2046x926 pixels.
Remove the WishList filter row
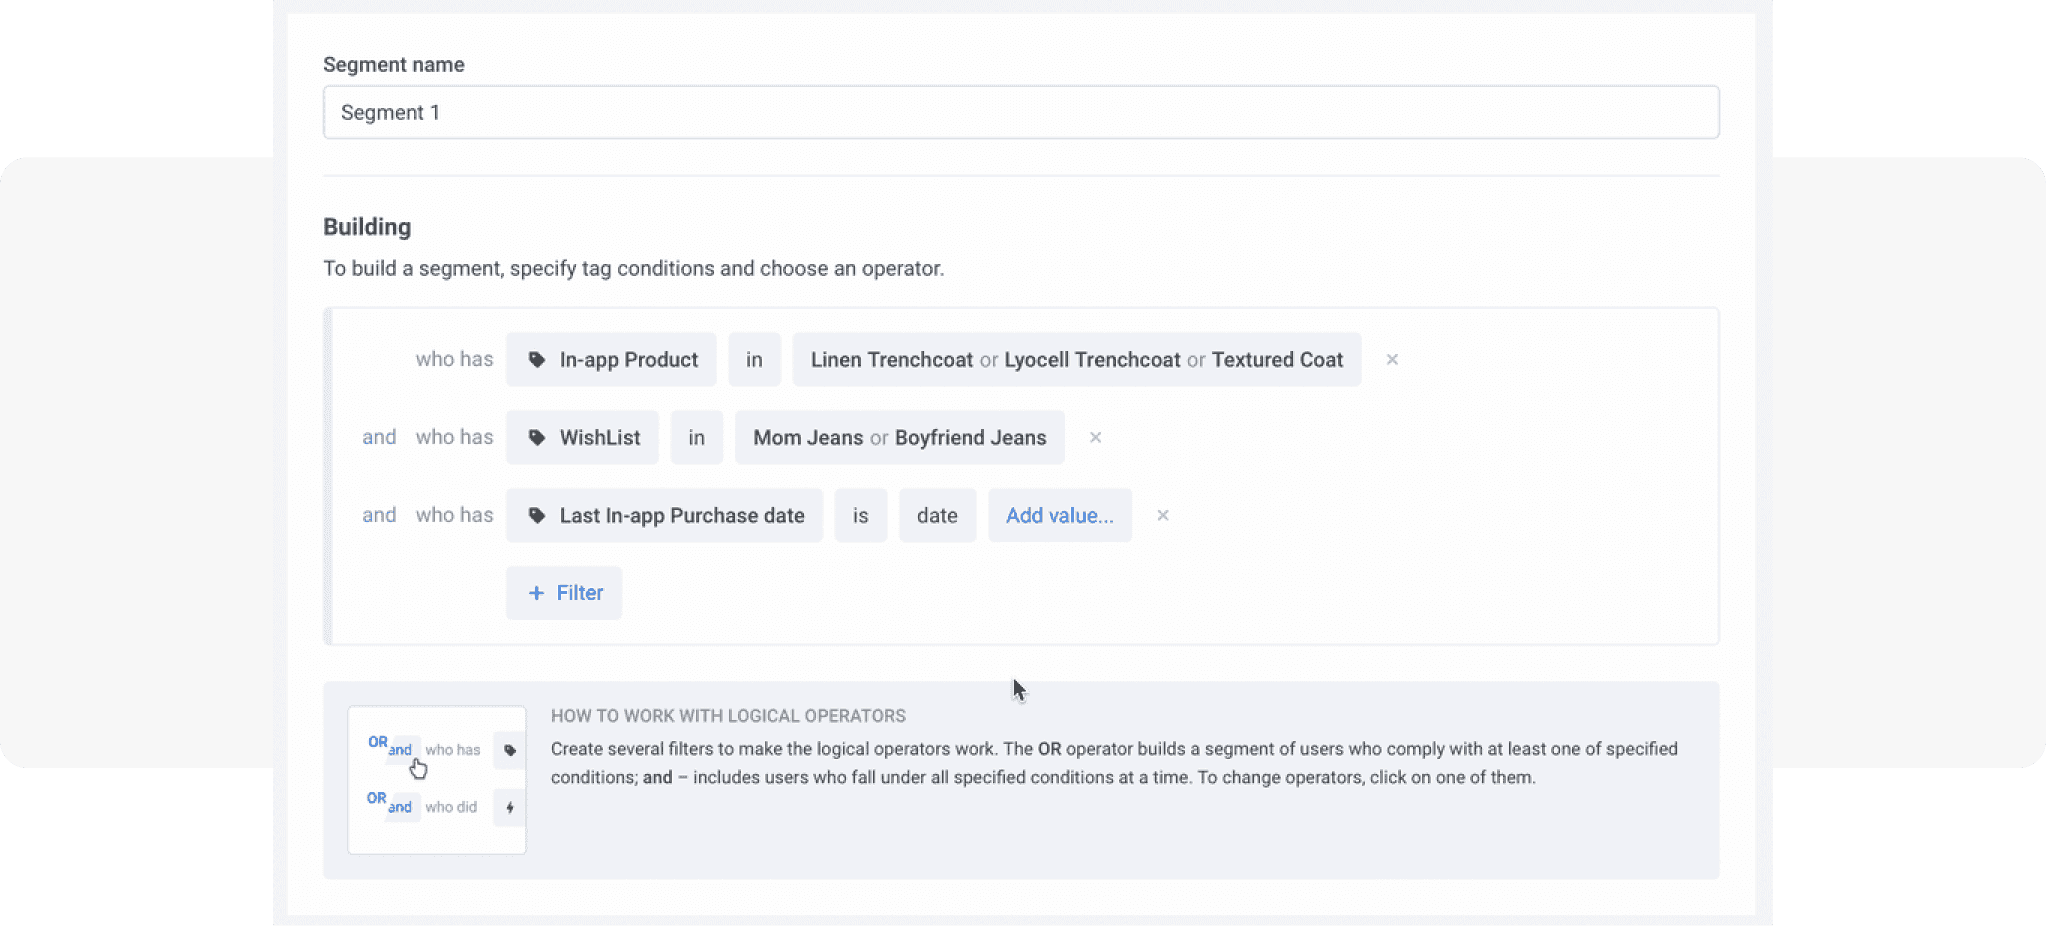[1095, 438]
